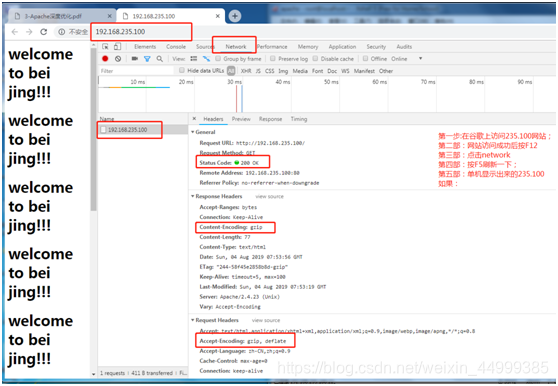
Task: Filter requests by Font type
Action: (317, 71)
